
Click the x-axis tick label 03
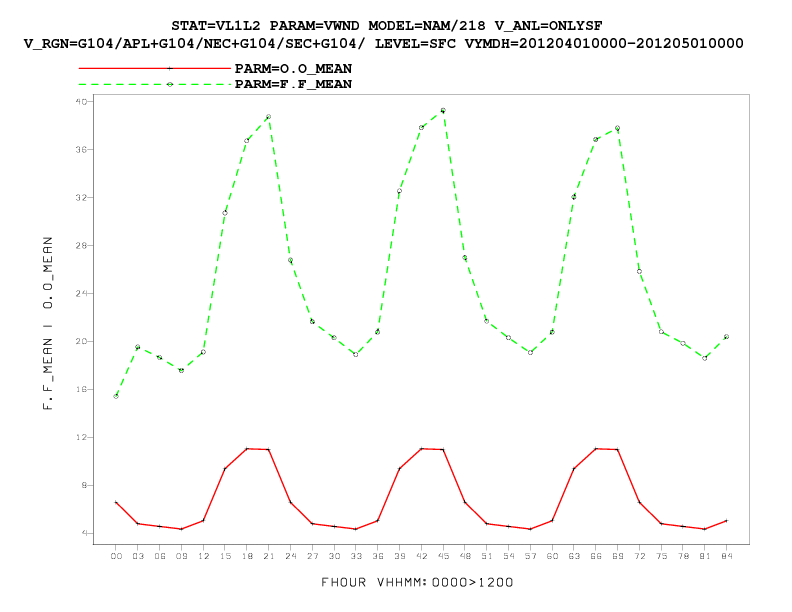click(x=138, y=556)
